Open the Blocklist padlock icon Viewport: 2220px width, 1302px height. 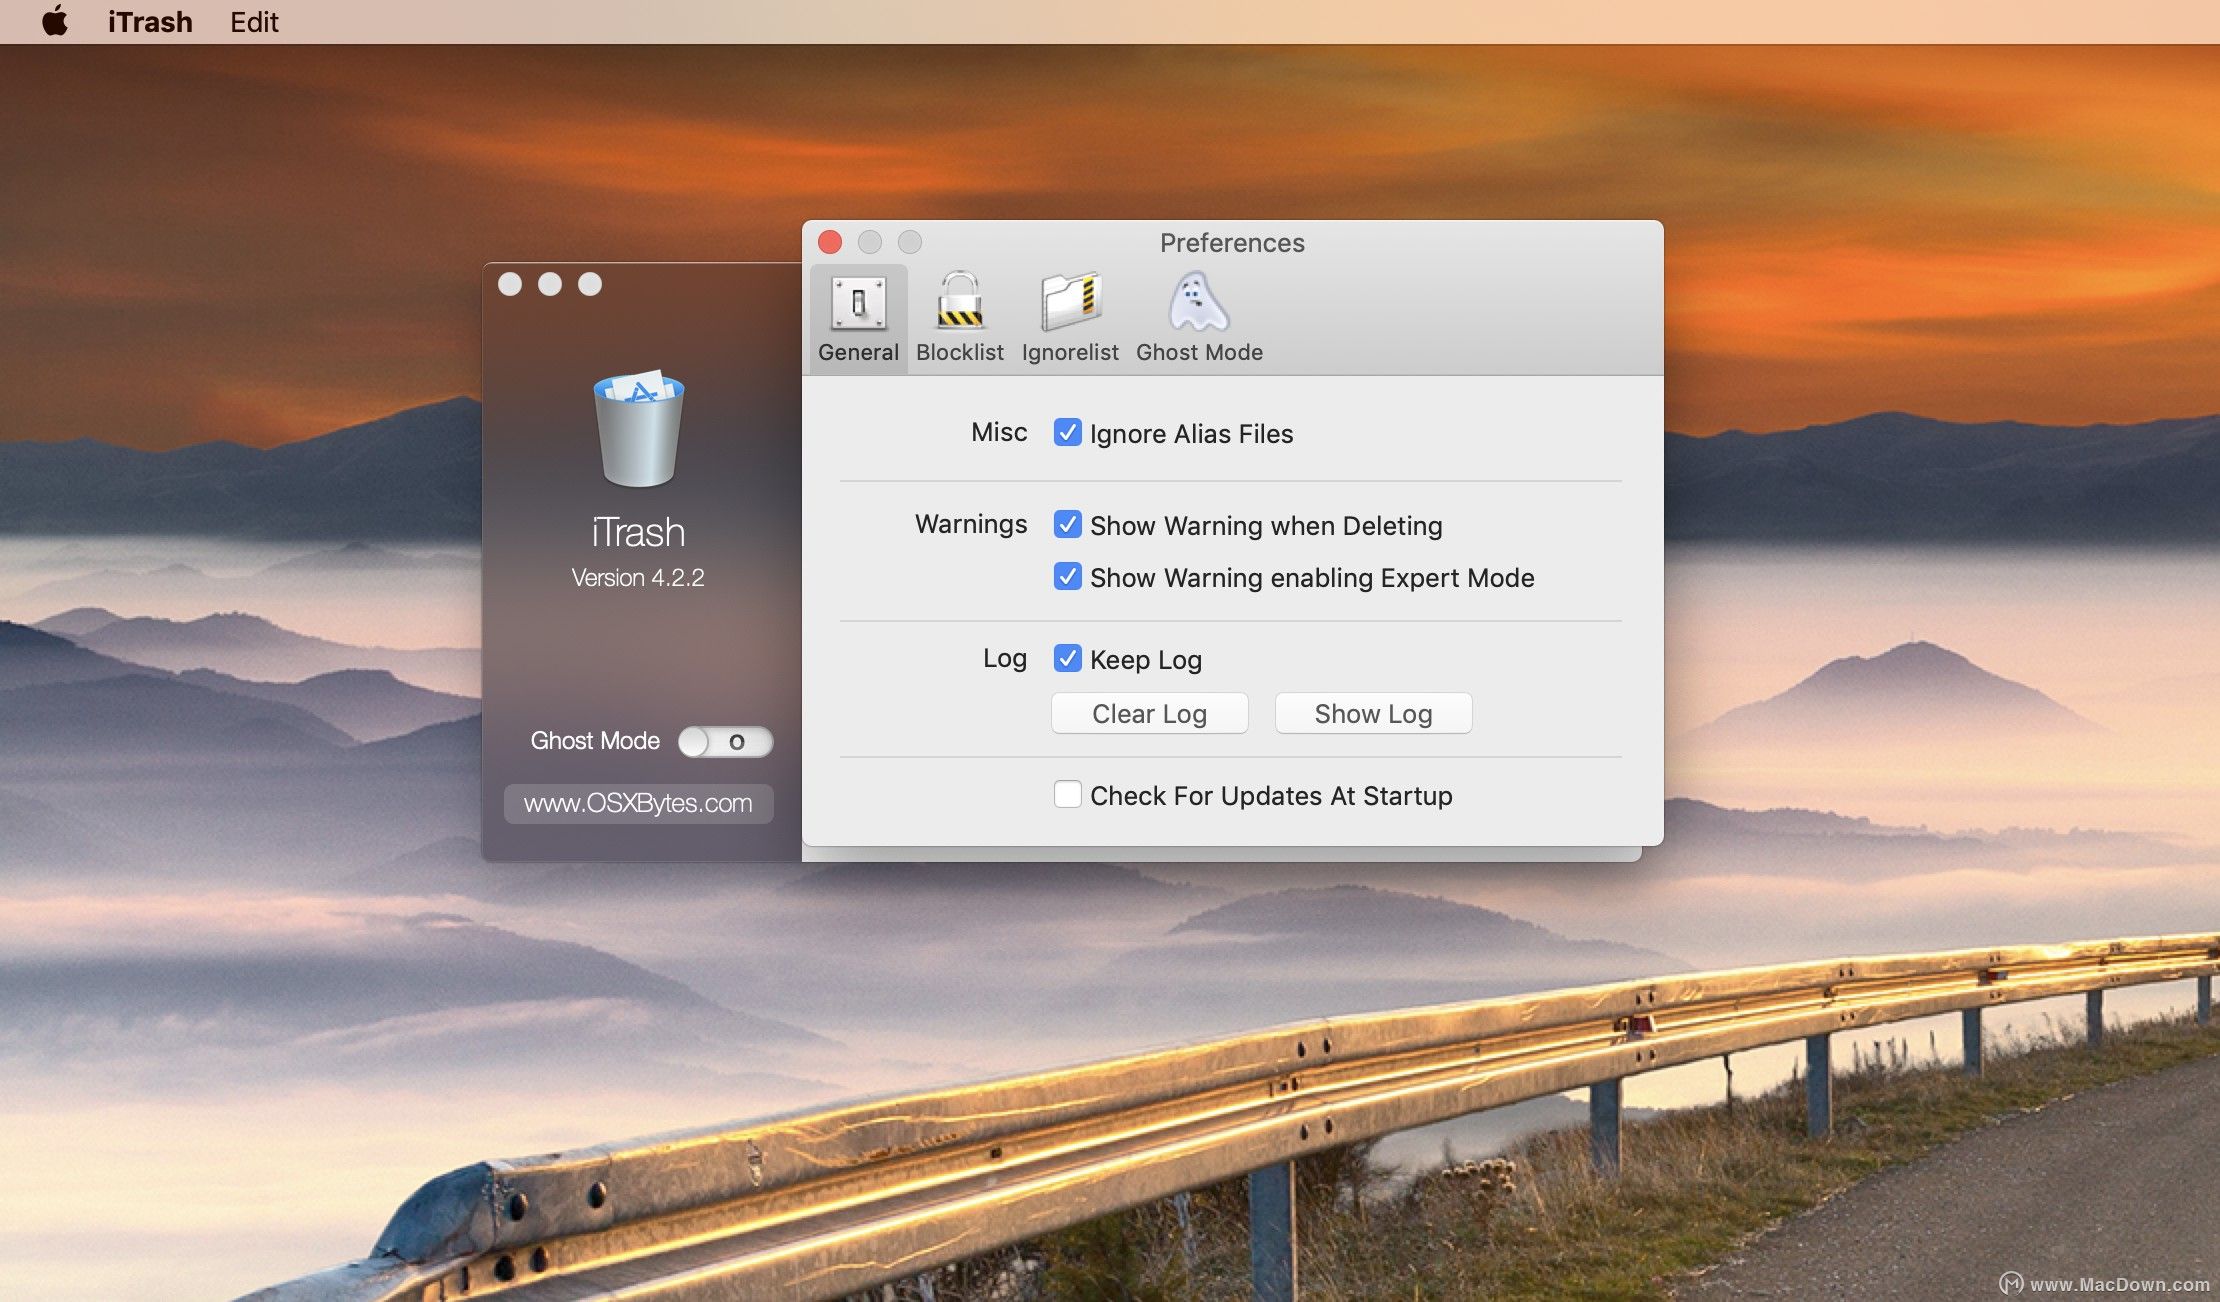tap(959, 302)
